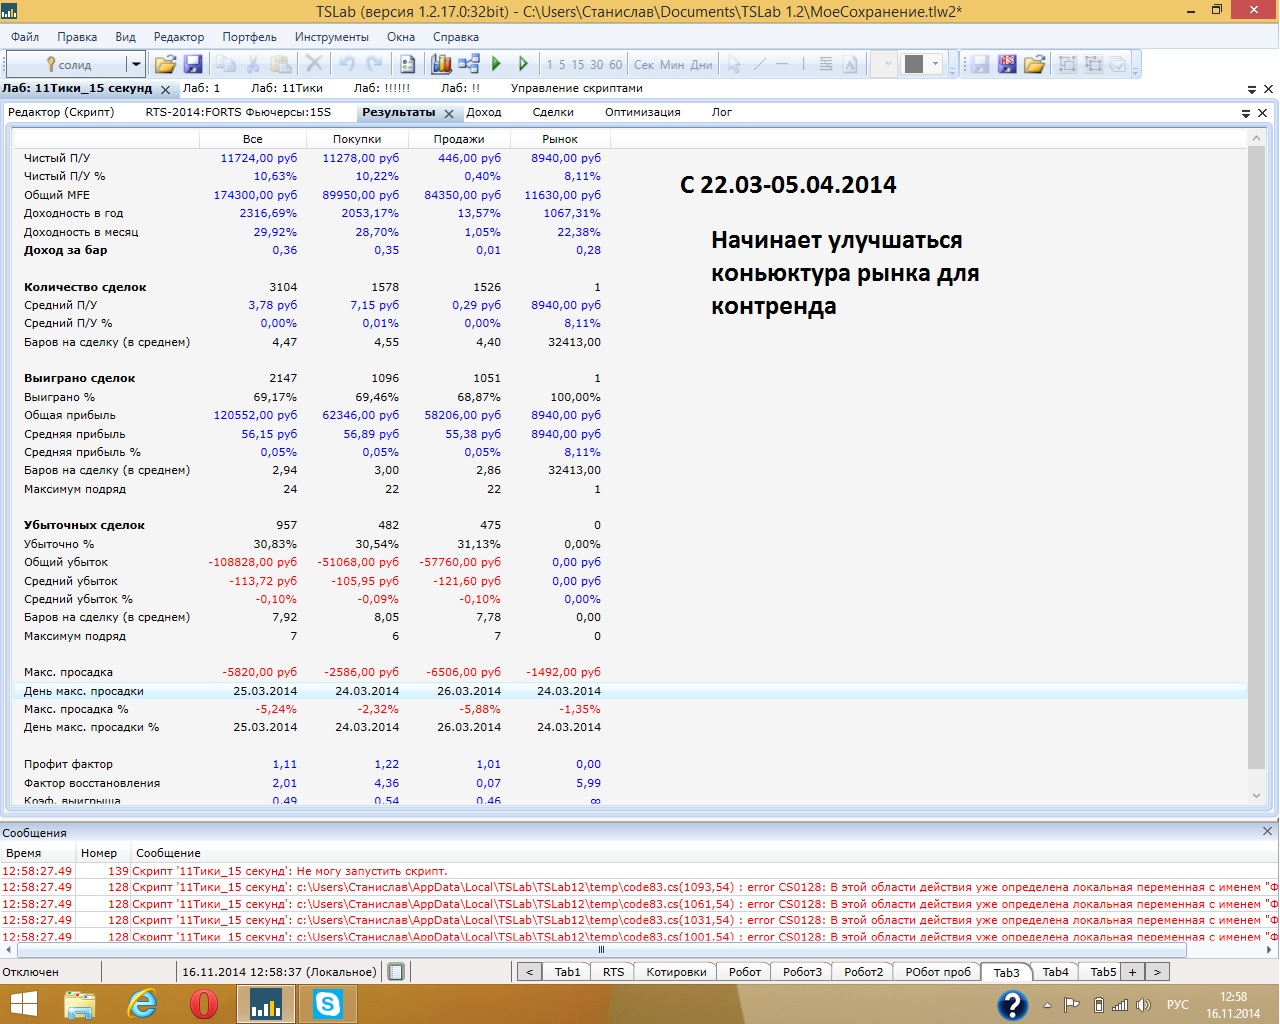Select the Котировки workspace tab
The height and width of the screenshot is (1024, 1280).
point(676,972)
